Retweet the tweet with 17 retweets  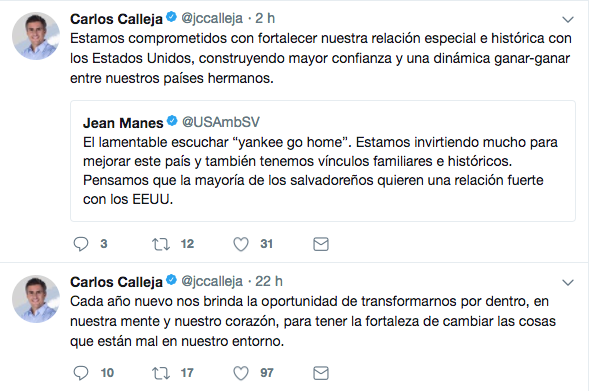[161, 373]
